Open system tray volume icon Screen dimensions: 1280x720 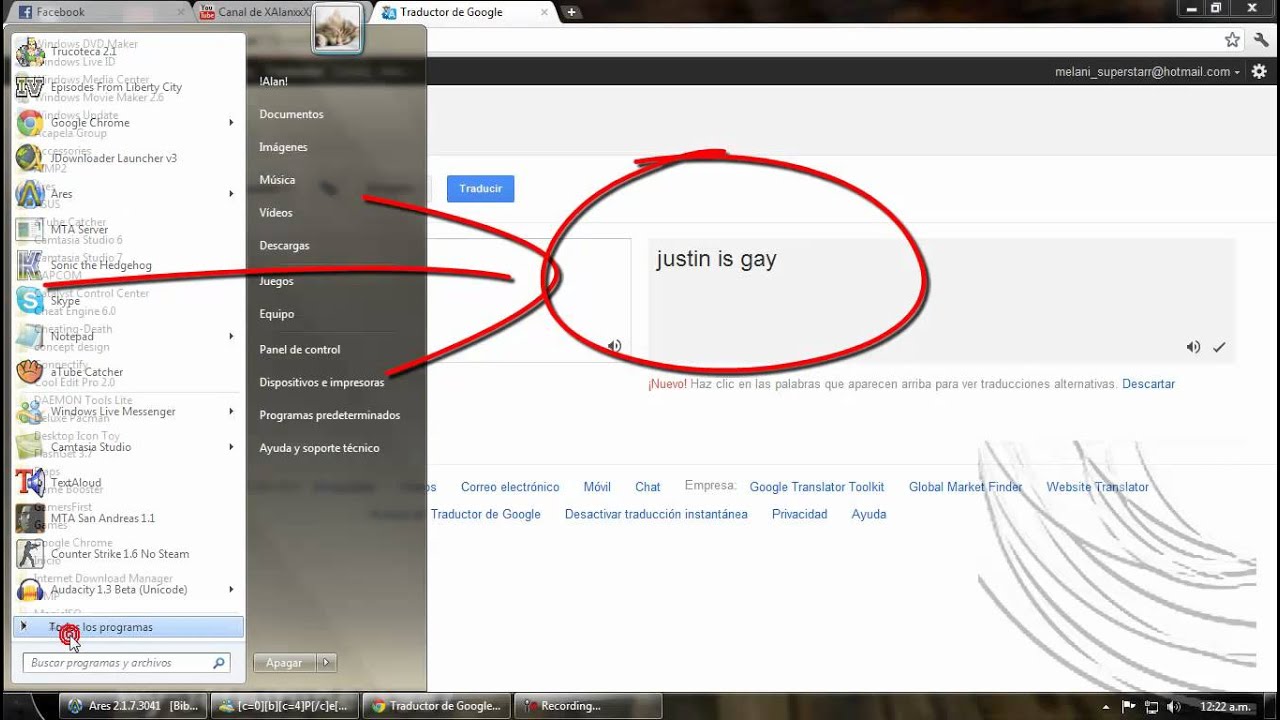[1173, 706]
